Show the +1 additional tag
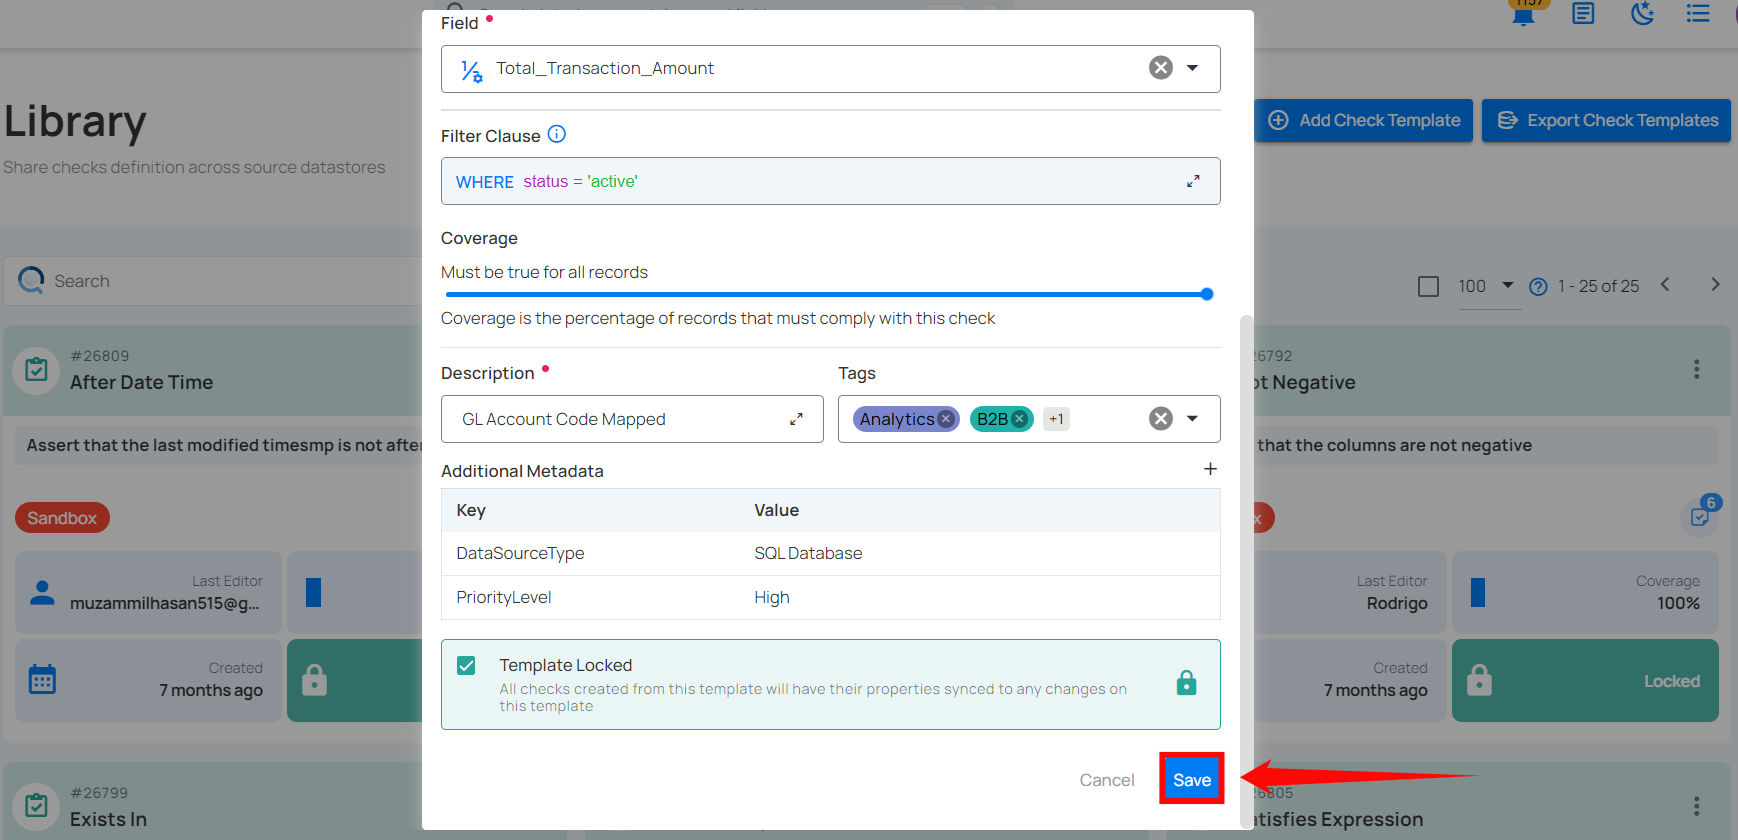This screenshot has width=1738, height=840. 1056,419
